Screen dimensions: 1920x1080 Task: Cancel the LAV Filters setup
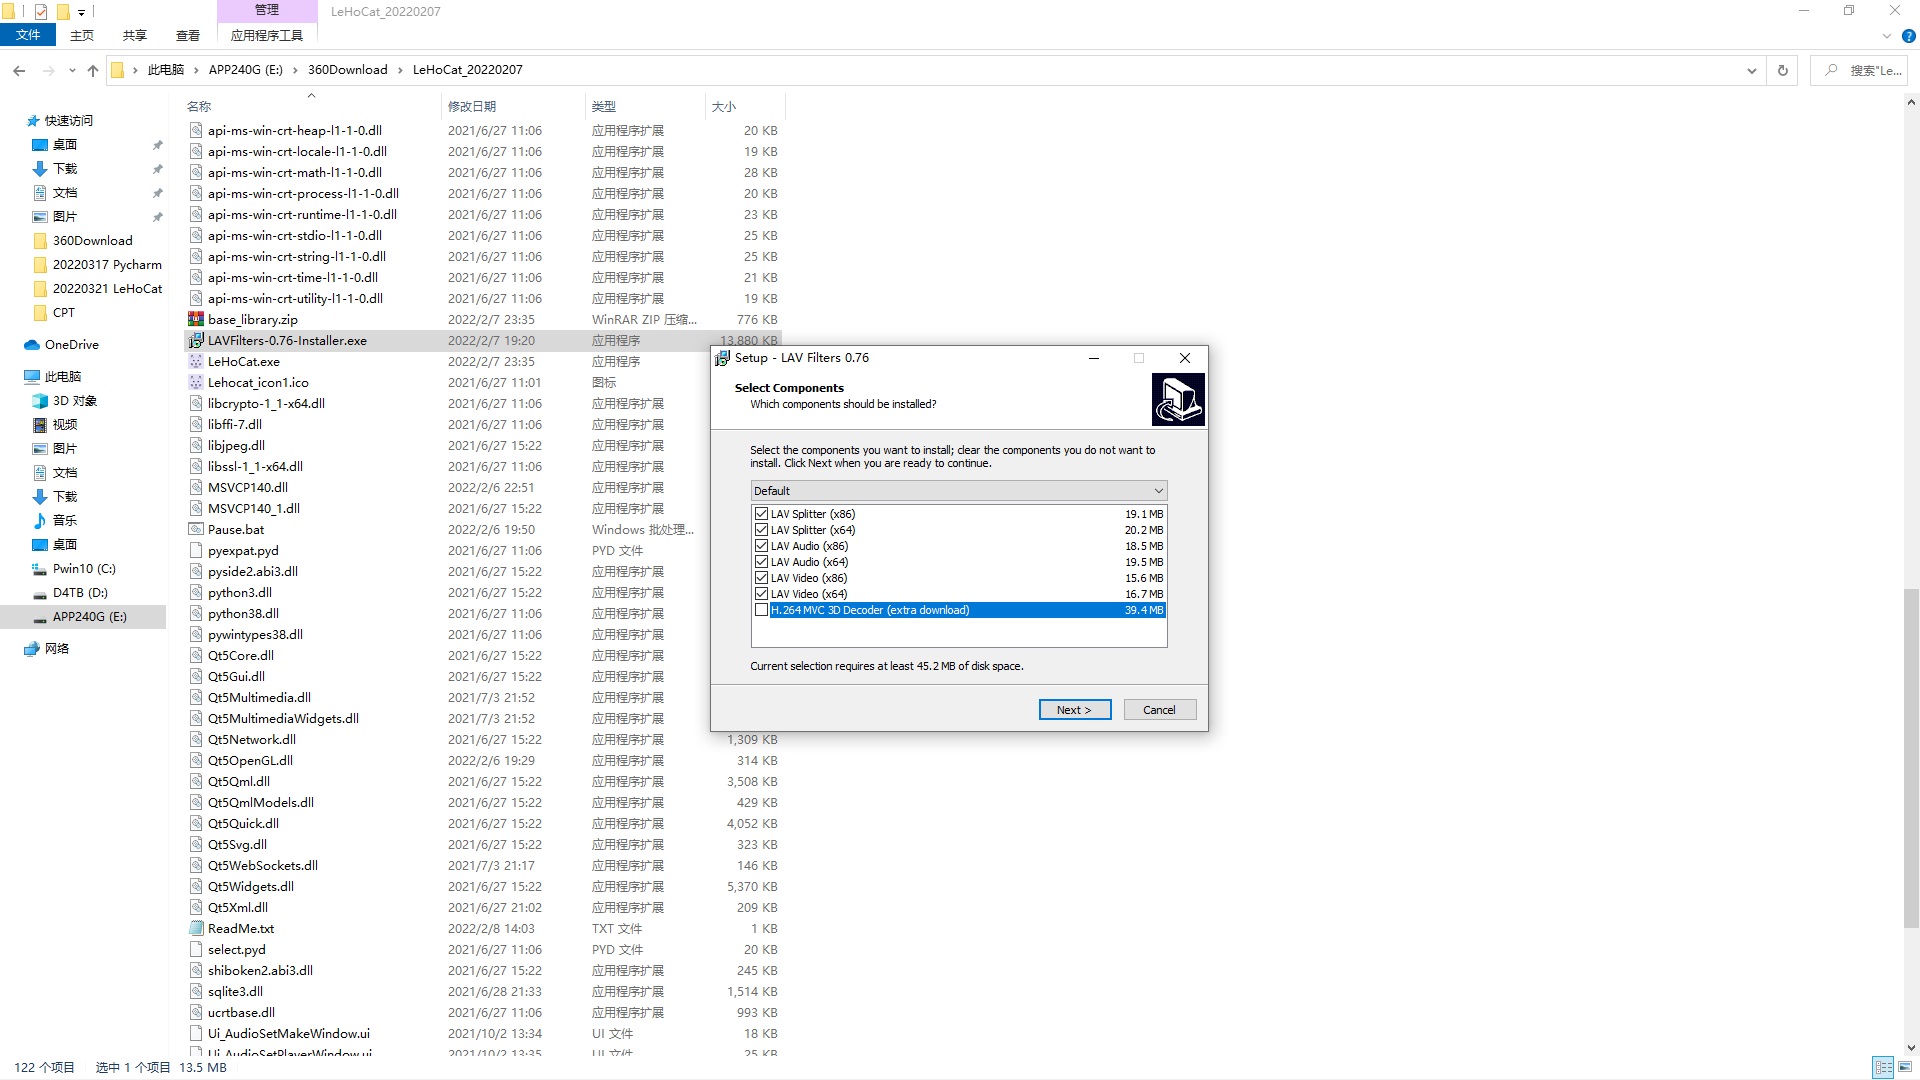1159,710
